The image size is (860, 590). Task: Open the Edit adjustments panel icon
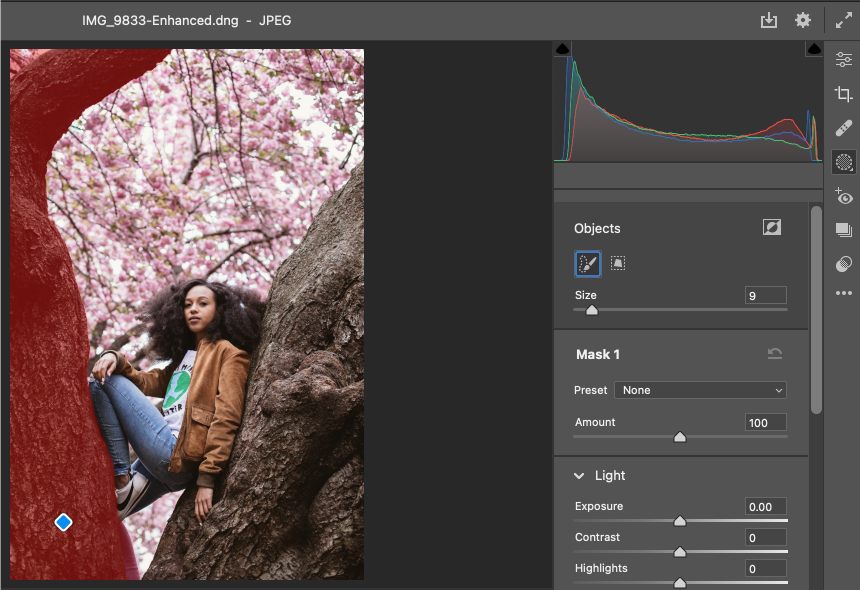tap(843, 58)
